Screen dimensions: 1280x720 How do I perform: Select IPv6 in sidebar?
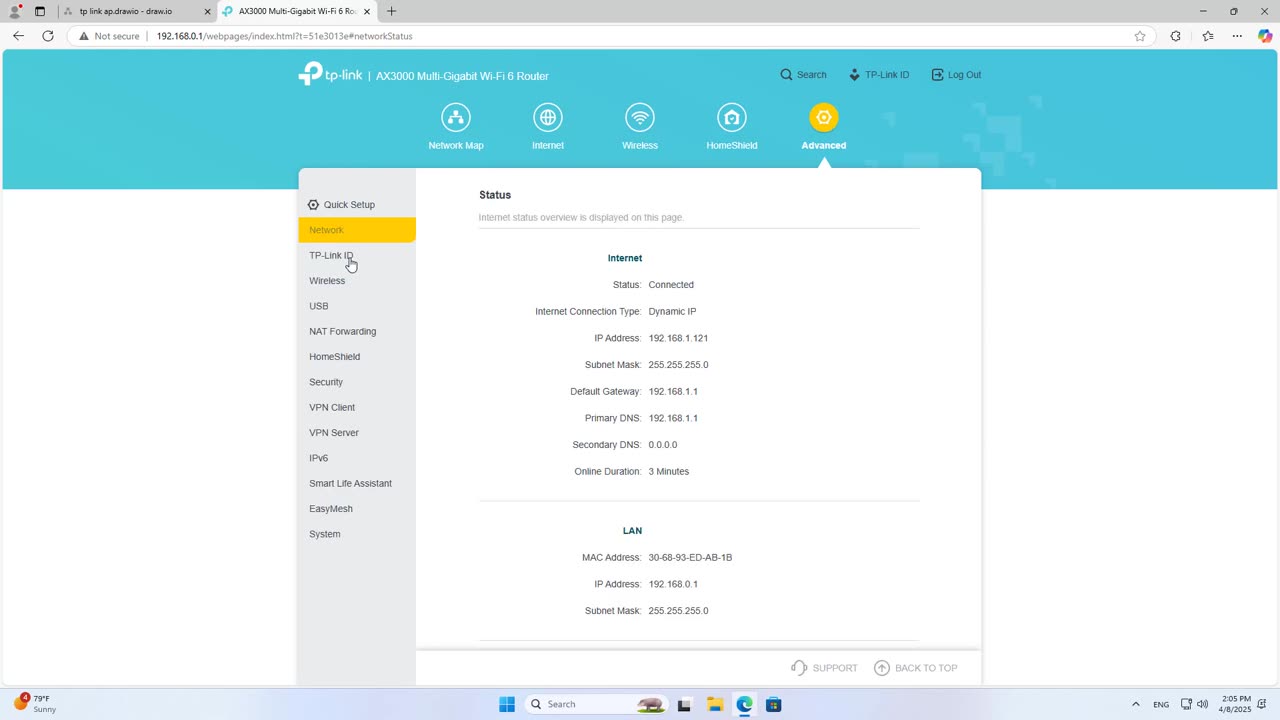[x=357, y=458]
